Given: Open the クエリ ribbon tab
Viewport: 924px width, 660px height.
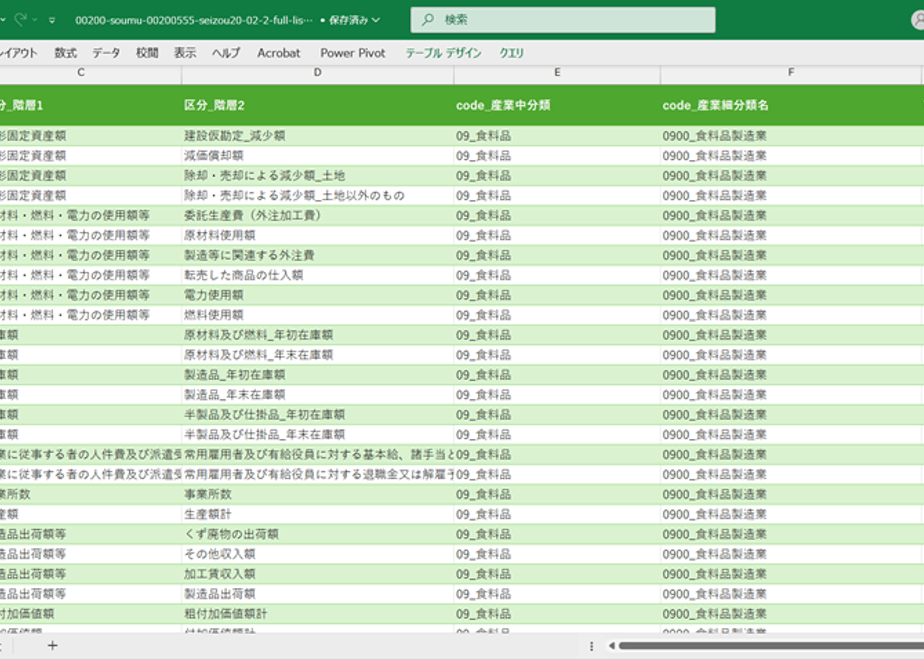Looking at the screenshot, I should [x=512, y=53].
